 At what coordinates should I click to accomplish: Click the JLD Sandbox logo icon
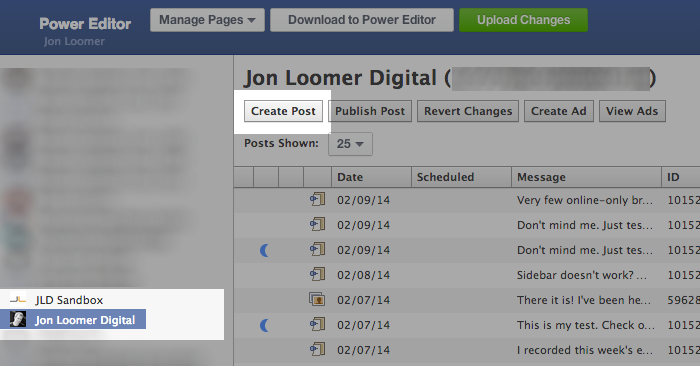tap(18, 299)
